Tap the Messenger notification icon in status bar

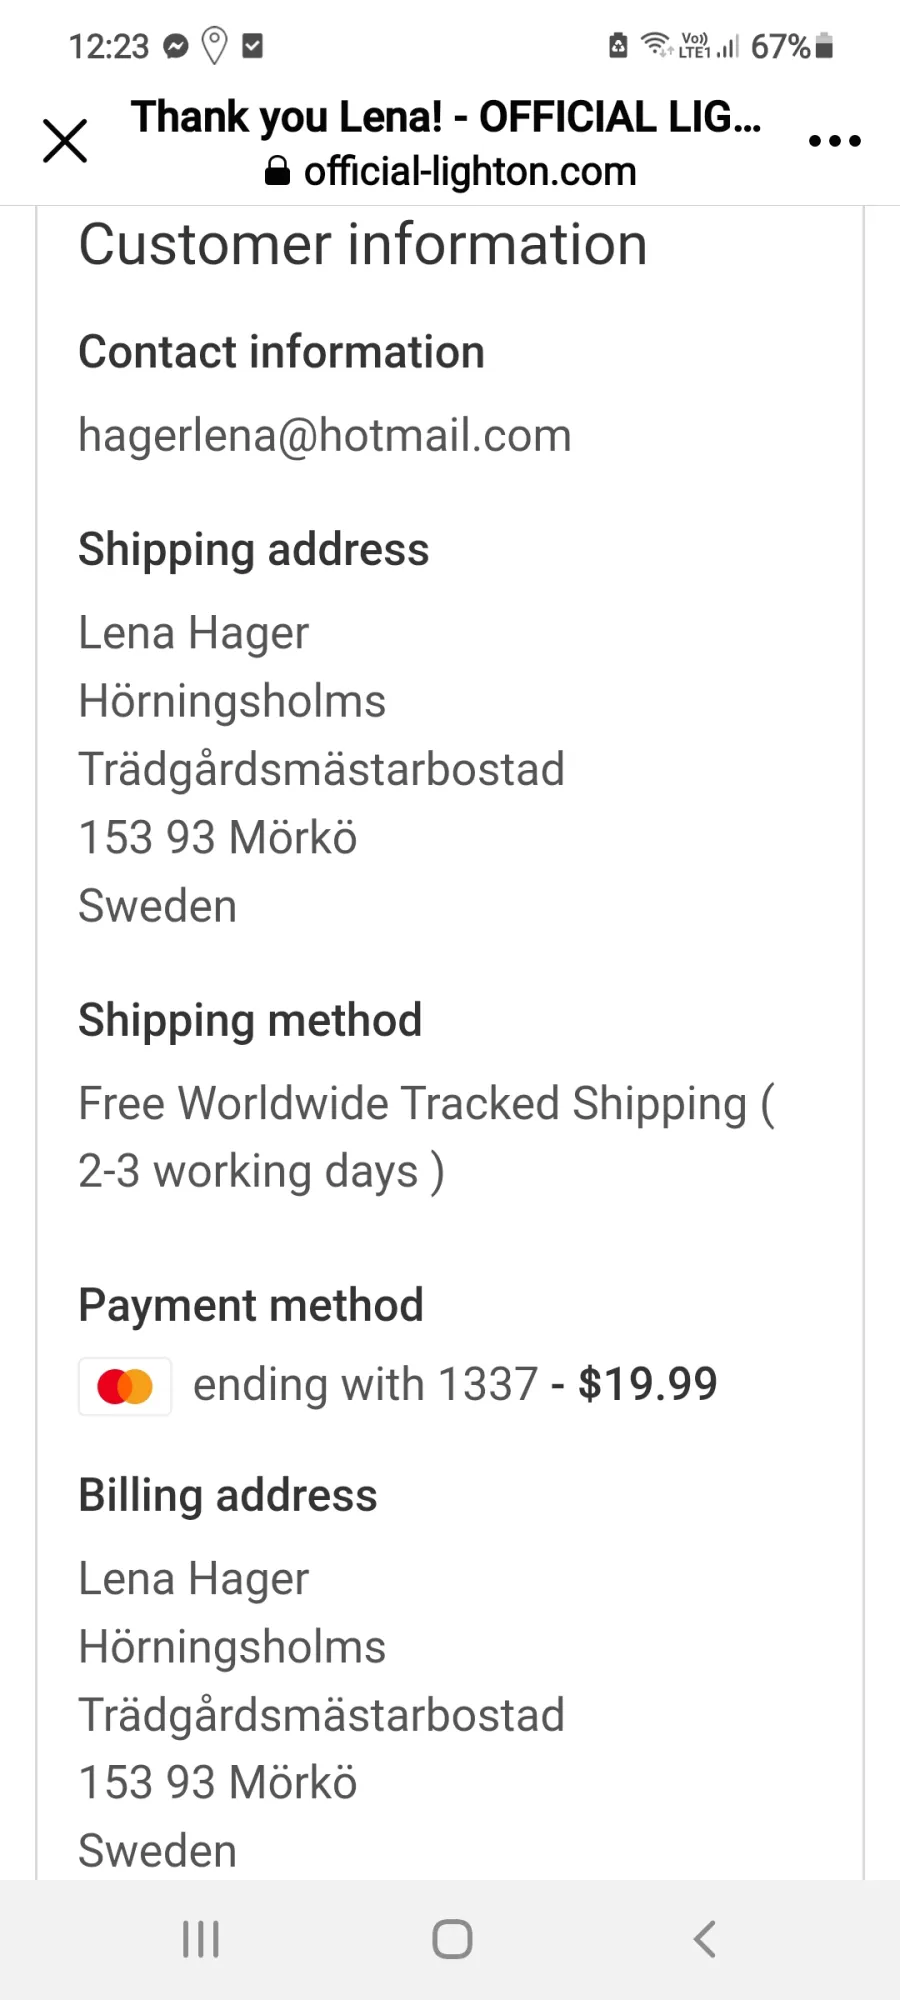coord(176,46)
